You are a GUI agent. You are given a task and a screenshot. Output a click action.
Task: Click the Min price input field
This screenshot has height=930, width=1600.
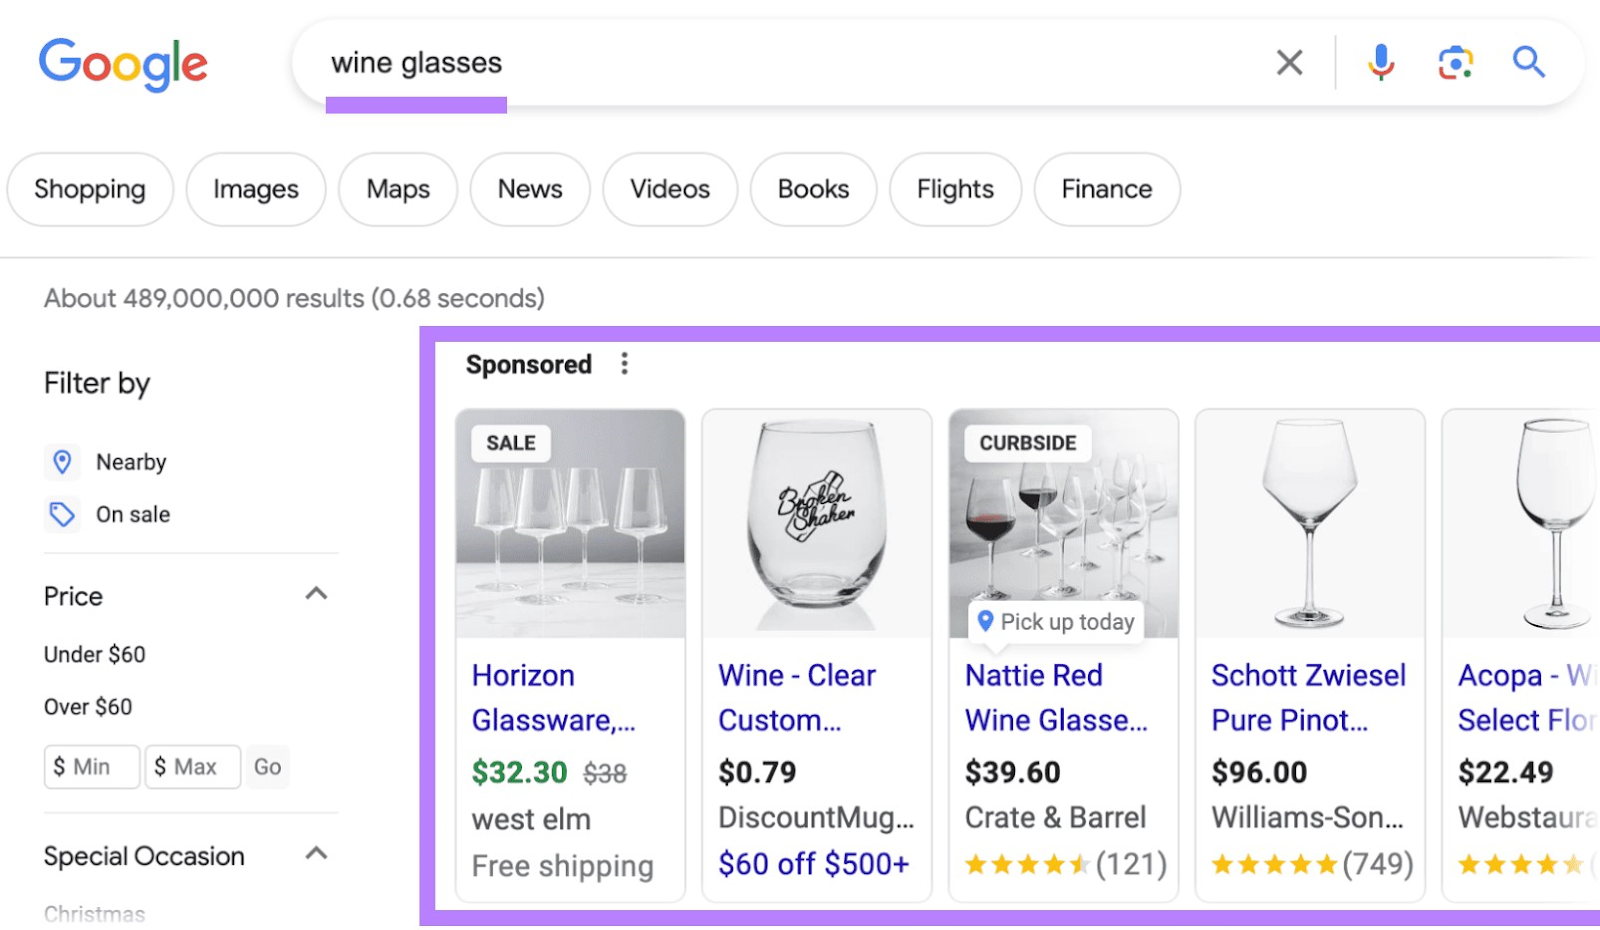coord(91,766)
